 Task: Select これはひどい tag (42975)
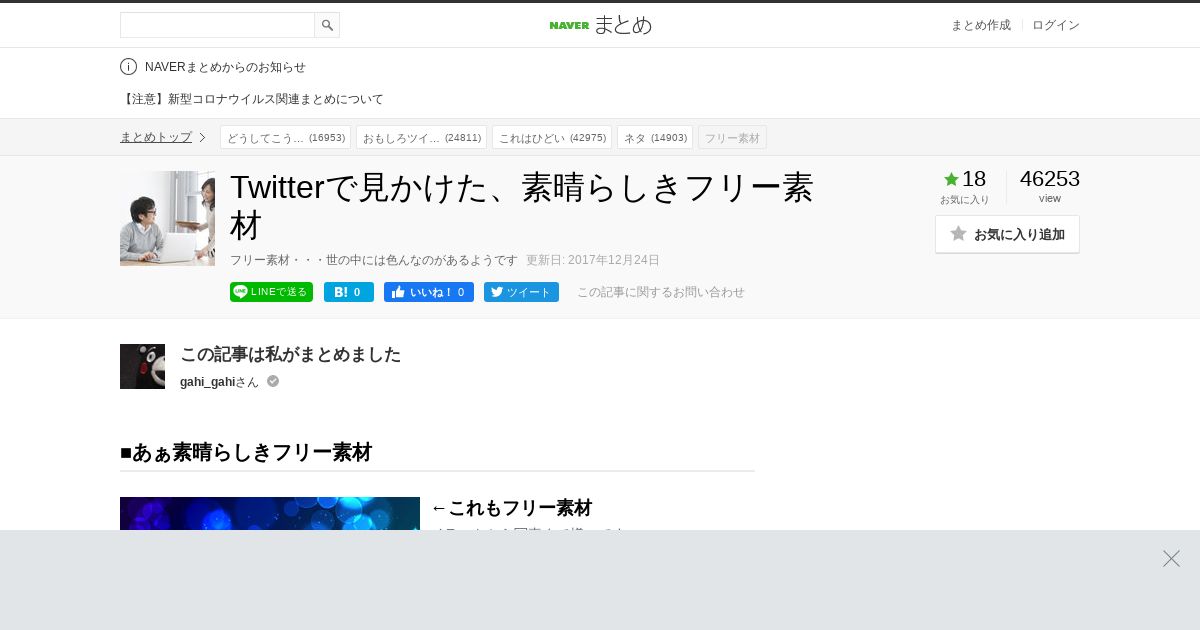click(x=552, y=137)
